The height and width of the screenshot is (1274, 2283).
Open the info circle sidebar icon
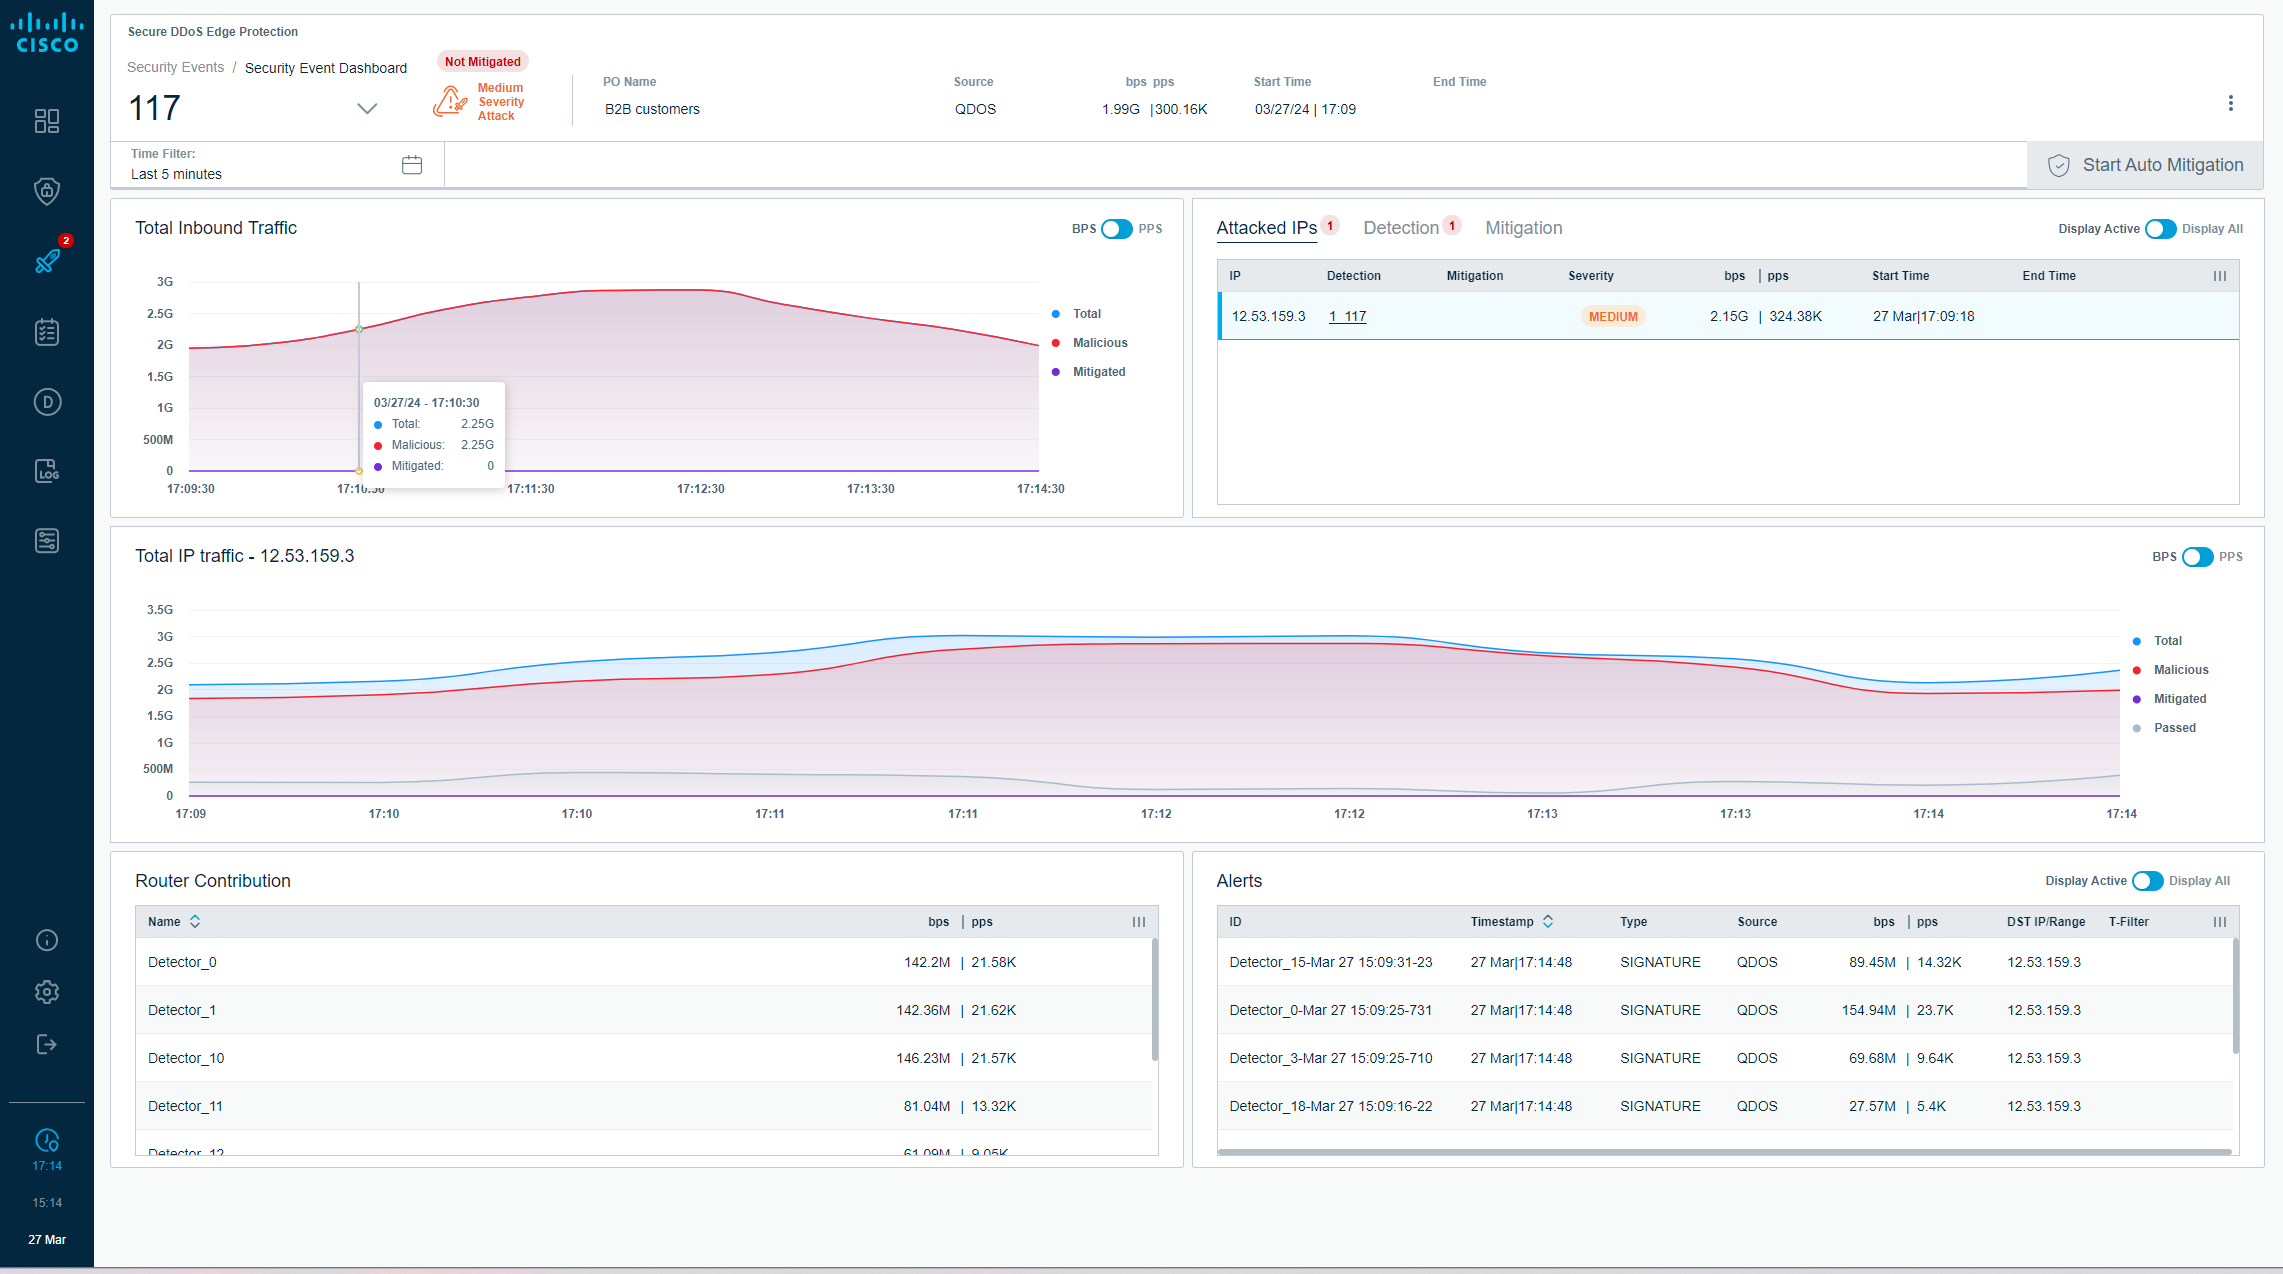tap(47, 940)
